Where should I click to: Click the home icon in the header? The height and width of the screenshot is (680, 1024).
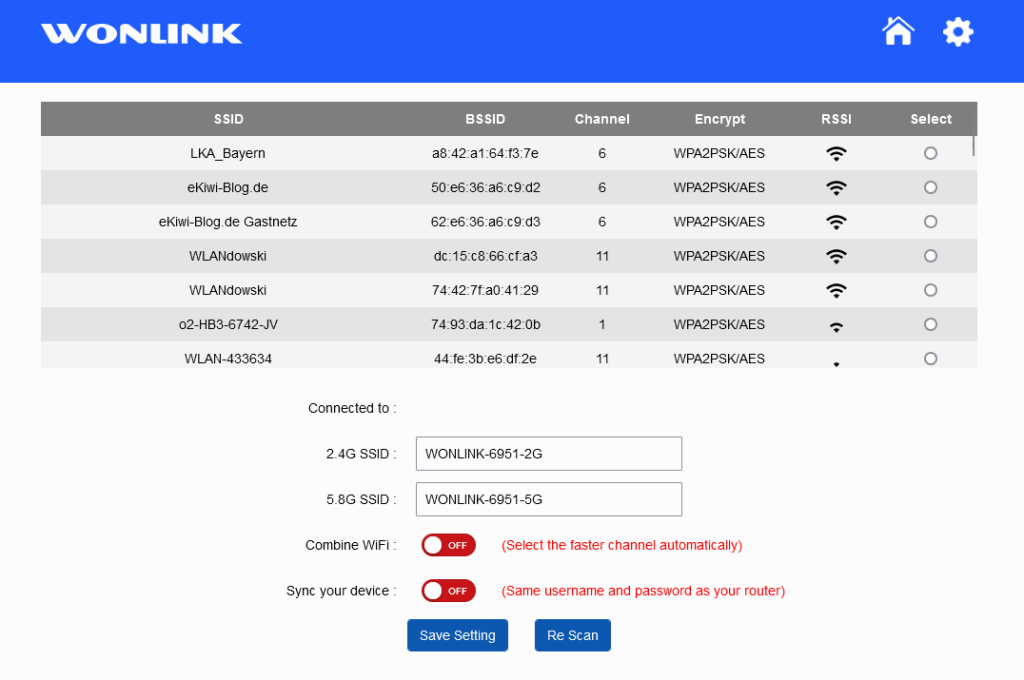897,31
